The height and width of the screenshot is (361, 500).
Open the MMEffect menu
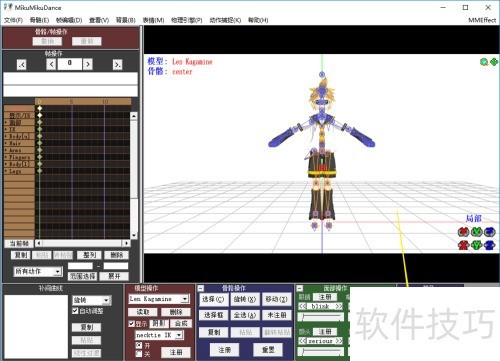click(482, 20)
